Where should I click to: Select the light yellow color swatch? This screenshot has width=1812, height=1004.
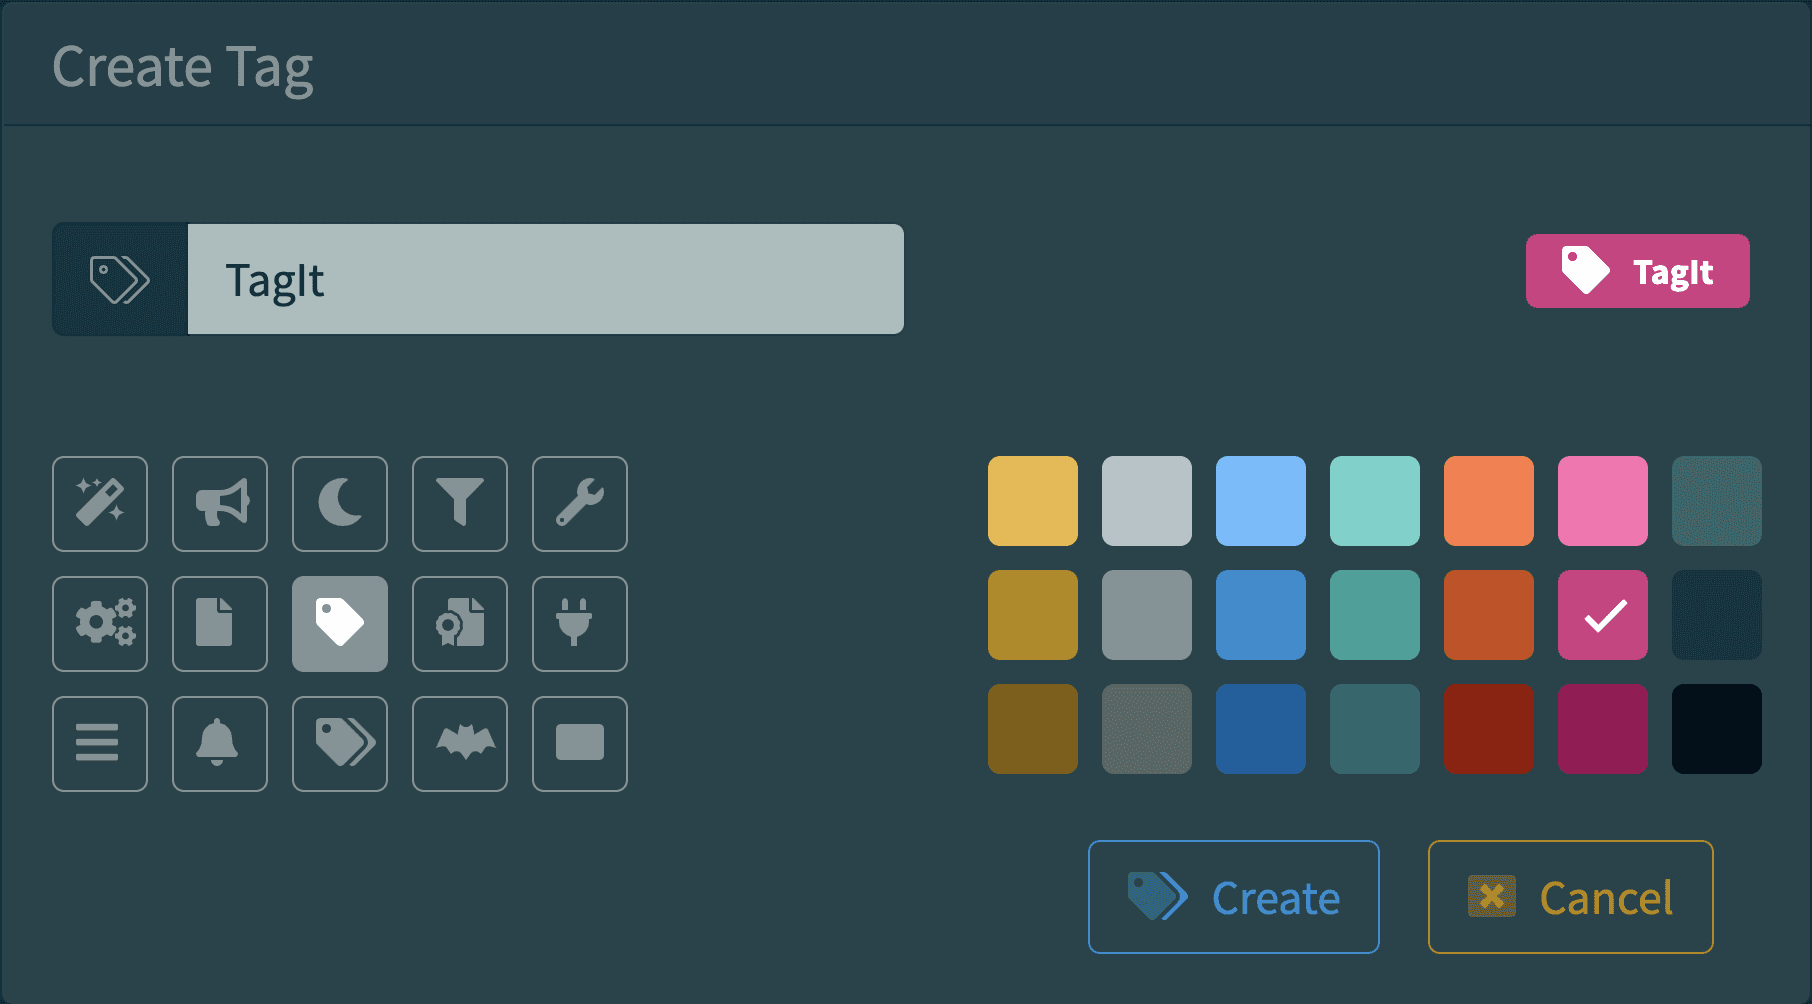click(x=1033, y=501)
